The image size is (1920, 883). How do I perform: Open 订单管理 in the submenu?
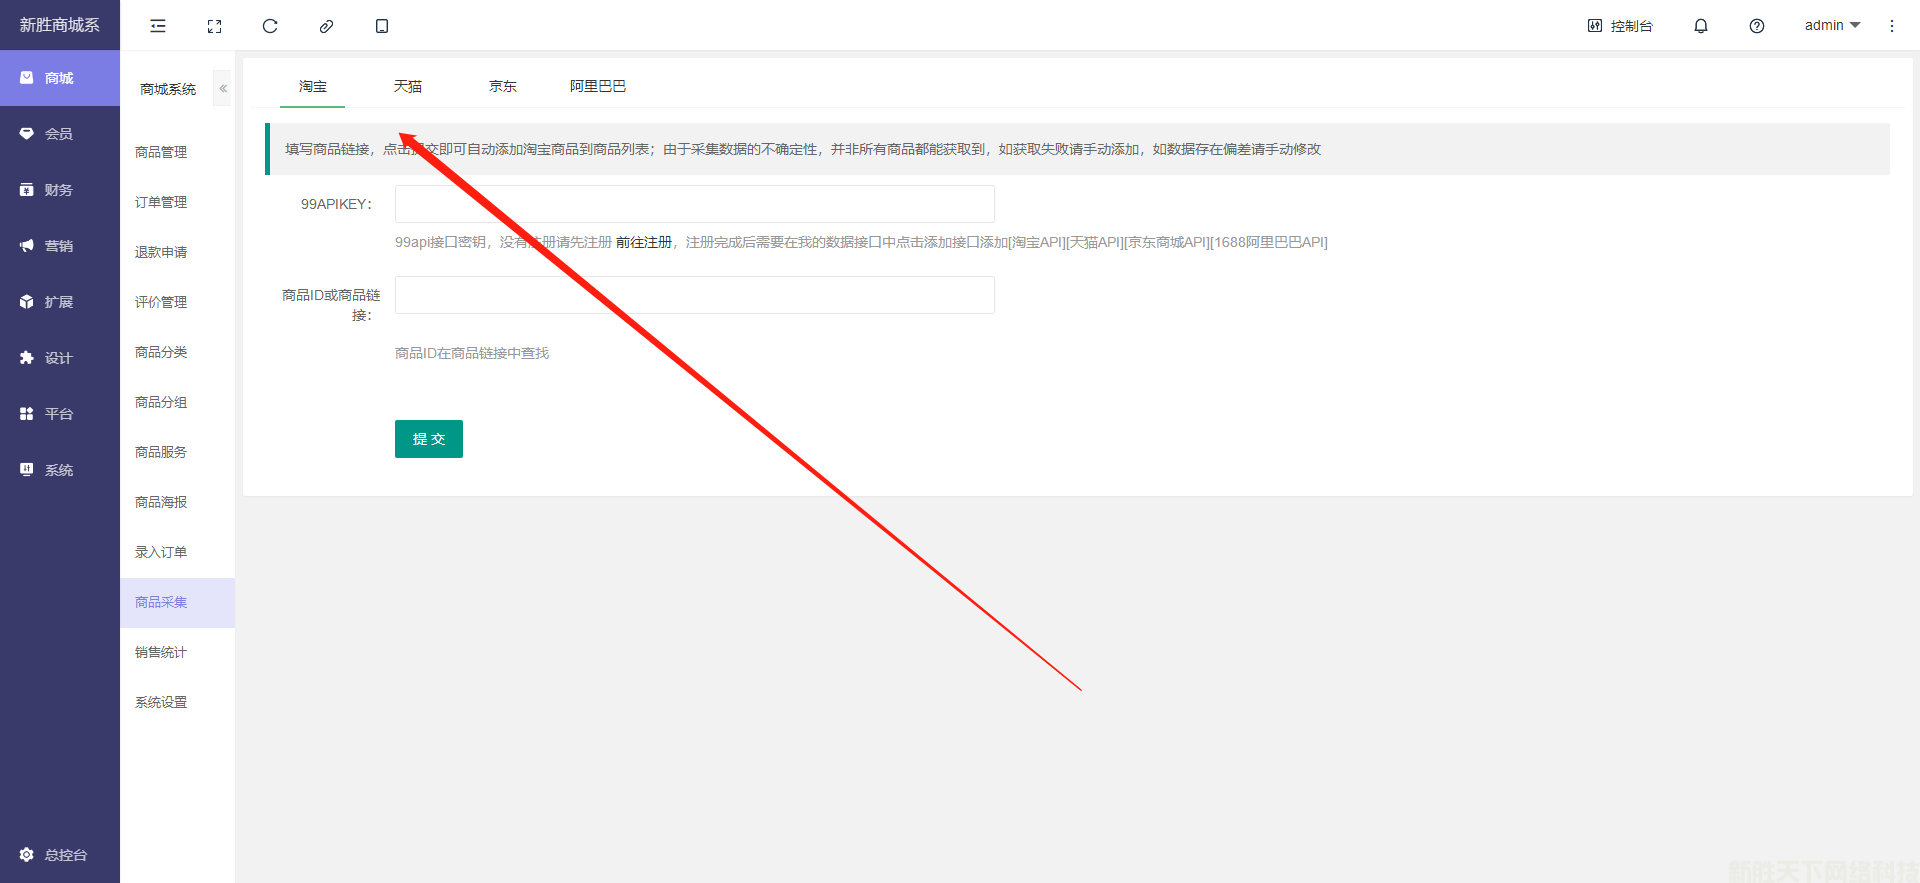(x=161, y=202)
